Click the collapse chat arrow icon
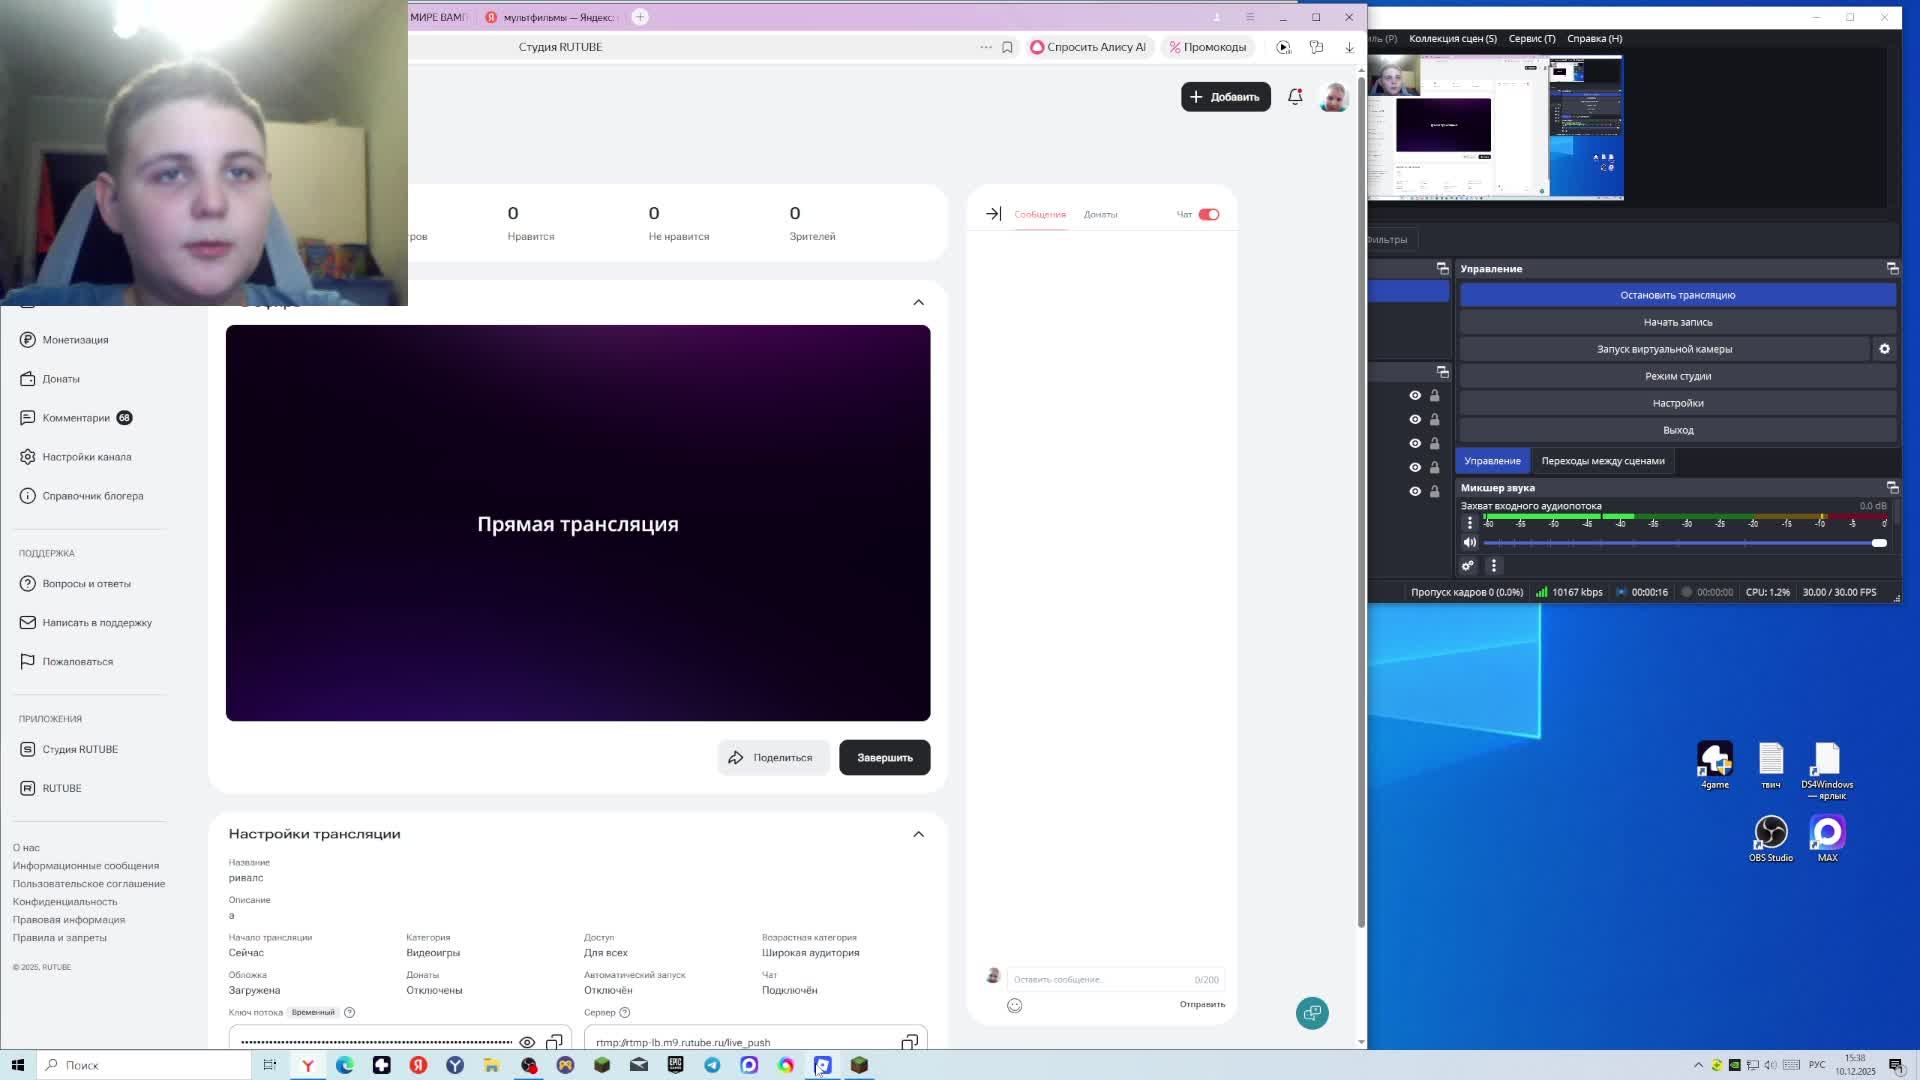This screenshot has height=1080, width=1920. [993, 214]
